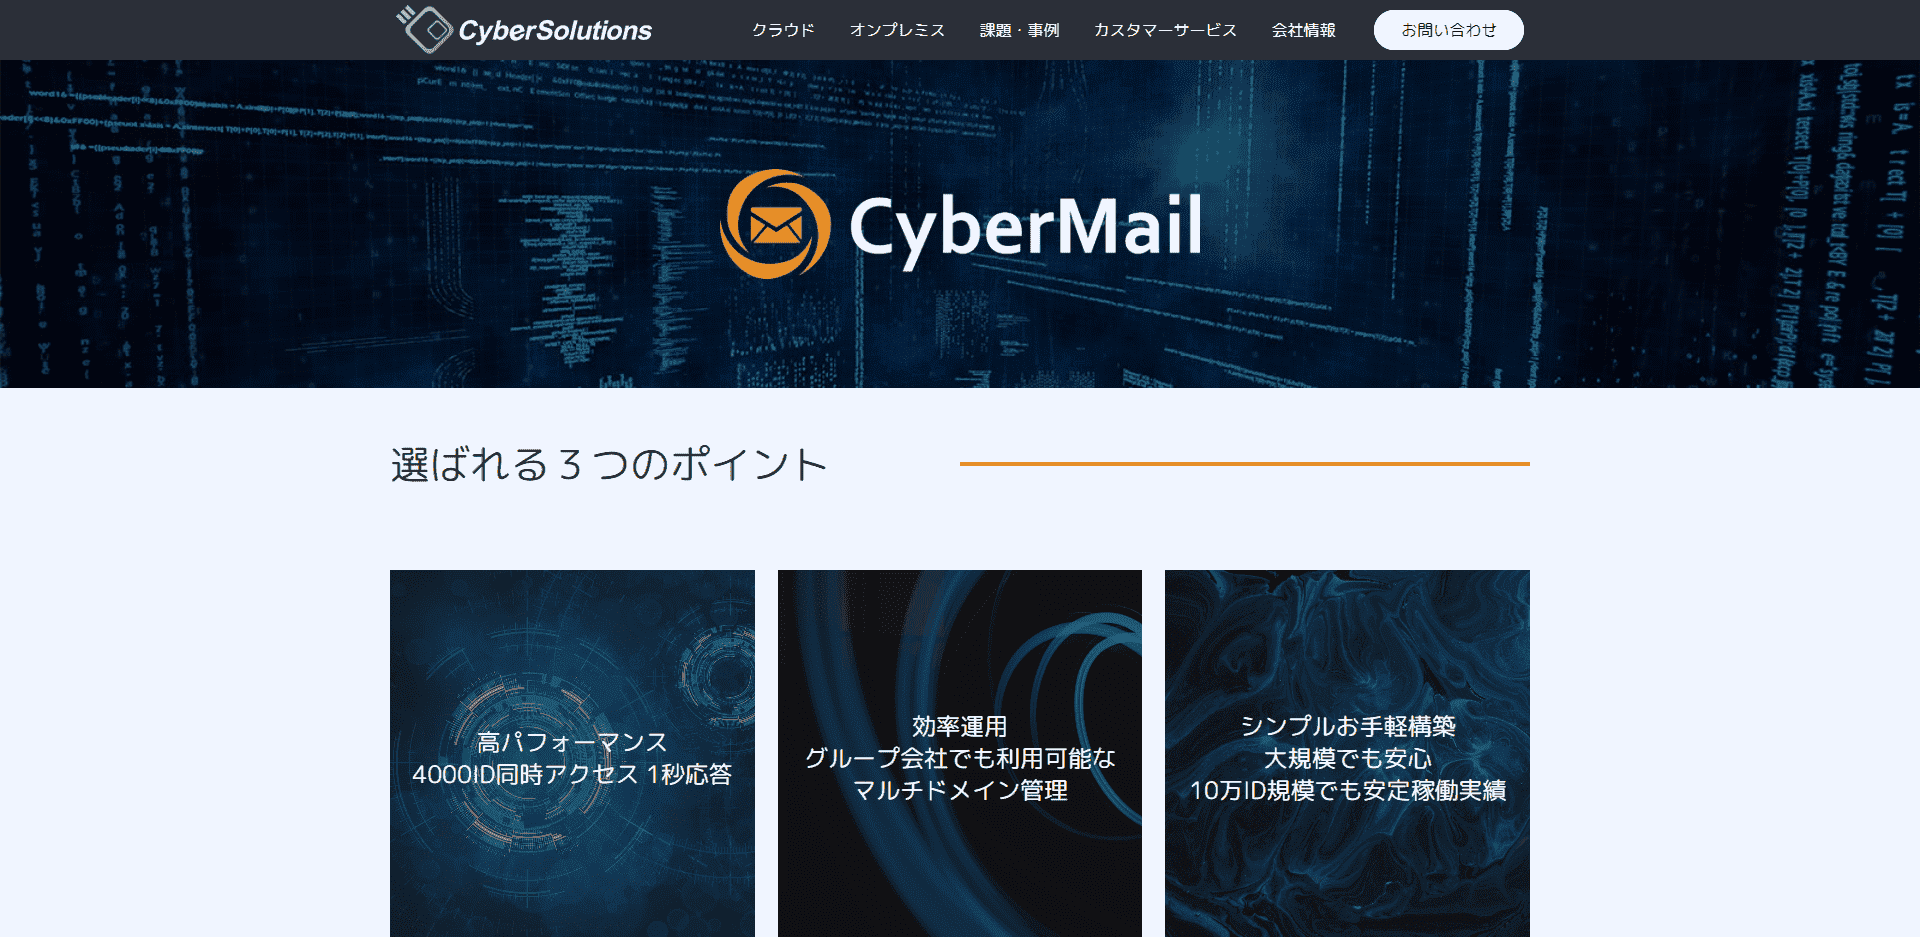1920x937 pixels.
Task: Click the CyberSolutions diamond logo icon
Action: 426,29
